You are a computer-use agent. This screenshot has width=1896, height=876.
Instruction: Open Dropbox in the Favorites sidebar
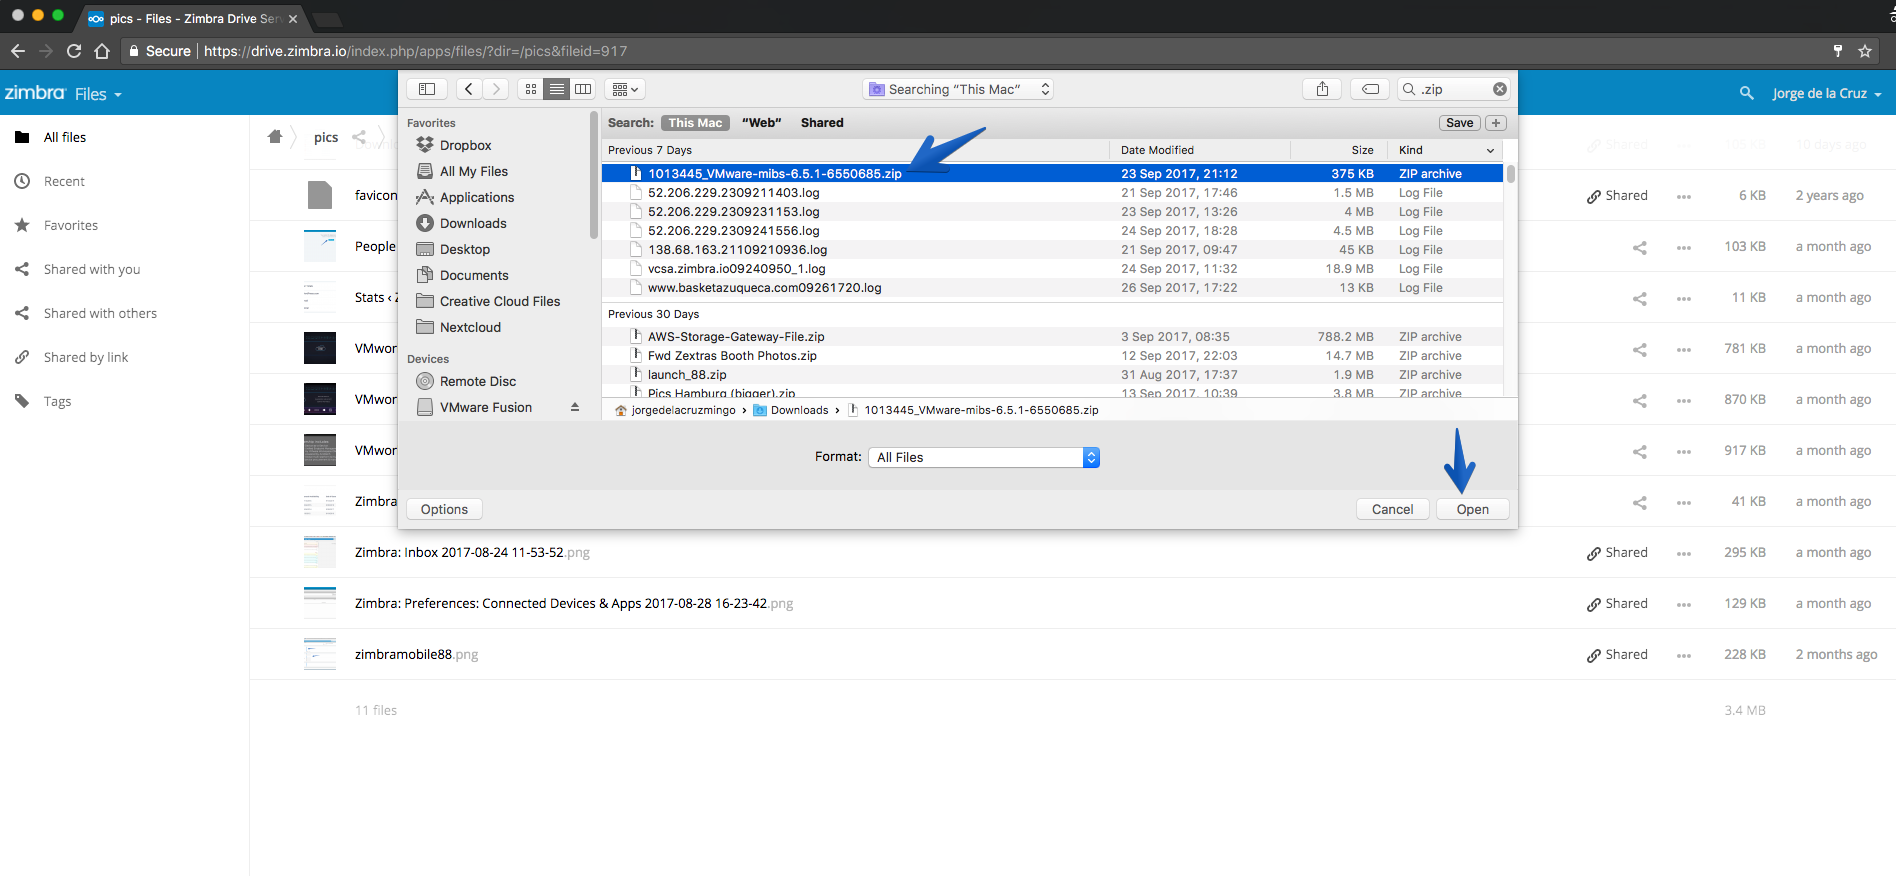click(466, 145)
